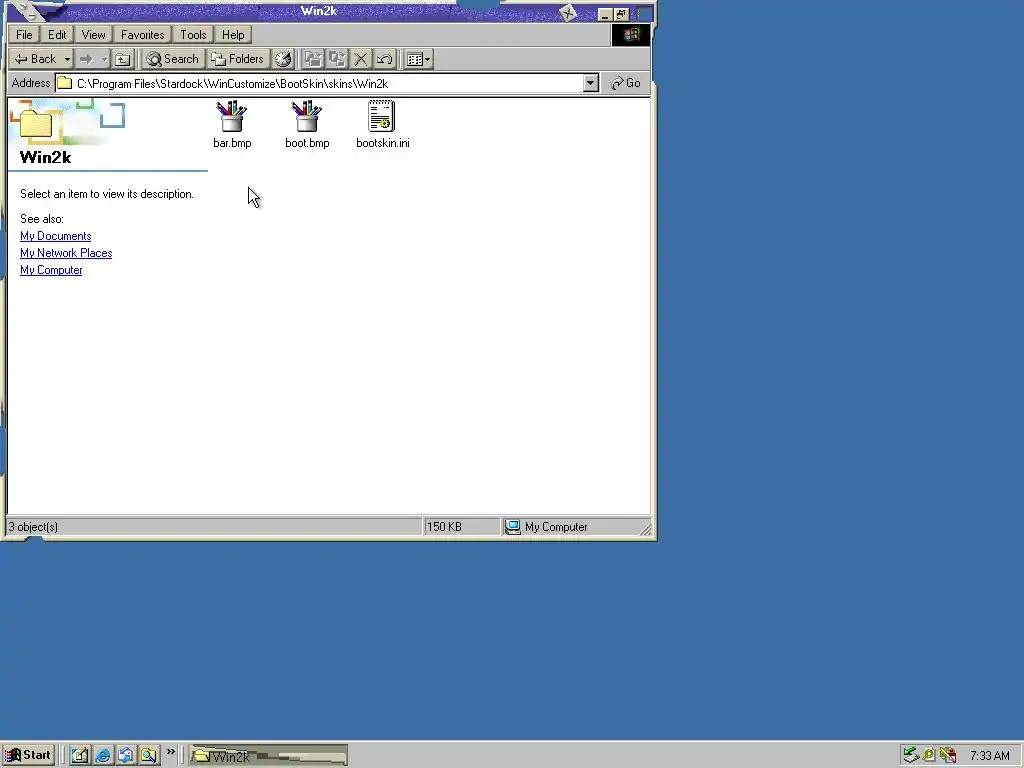Image resolution: width=1024 pixels, height=768 pixels.
Task: Go Back to previous folder
Action: [x=35, y=59]
